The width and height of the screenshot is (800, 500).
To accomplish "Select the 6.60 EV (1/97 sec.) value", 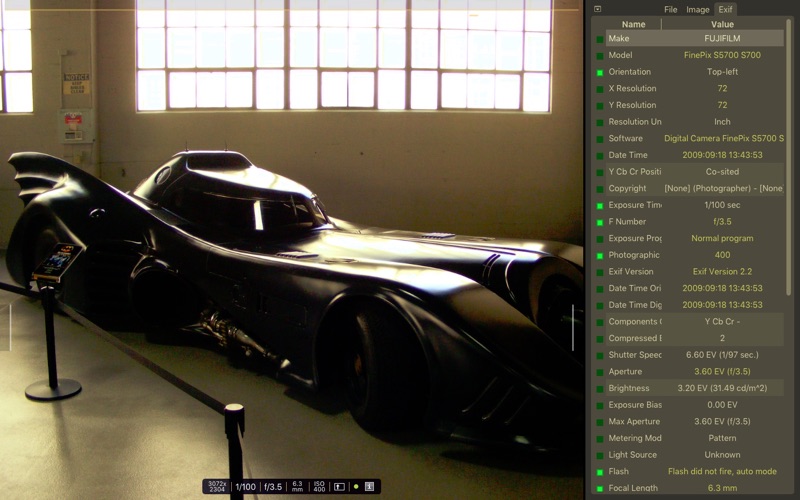I will tap(722, 355).
